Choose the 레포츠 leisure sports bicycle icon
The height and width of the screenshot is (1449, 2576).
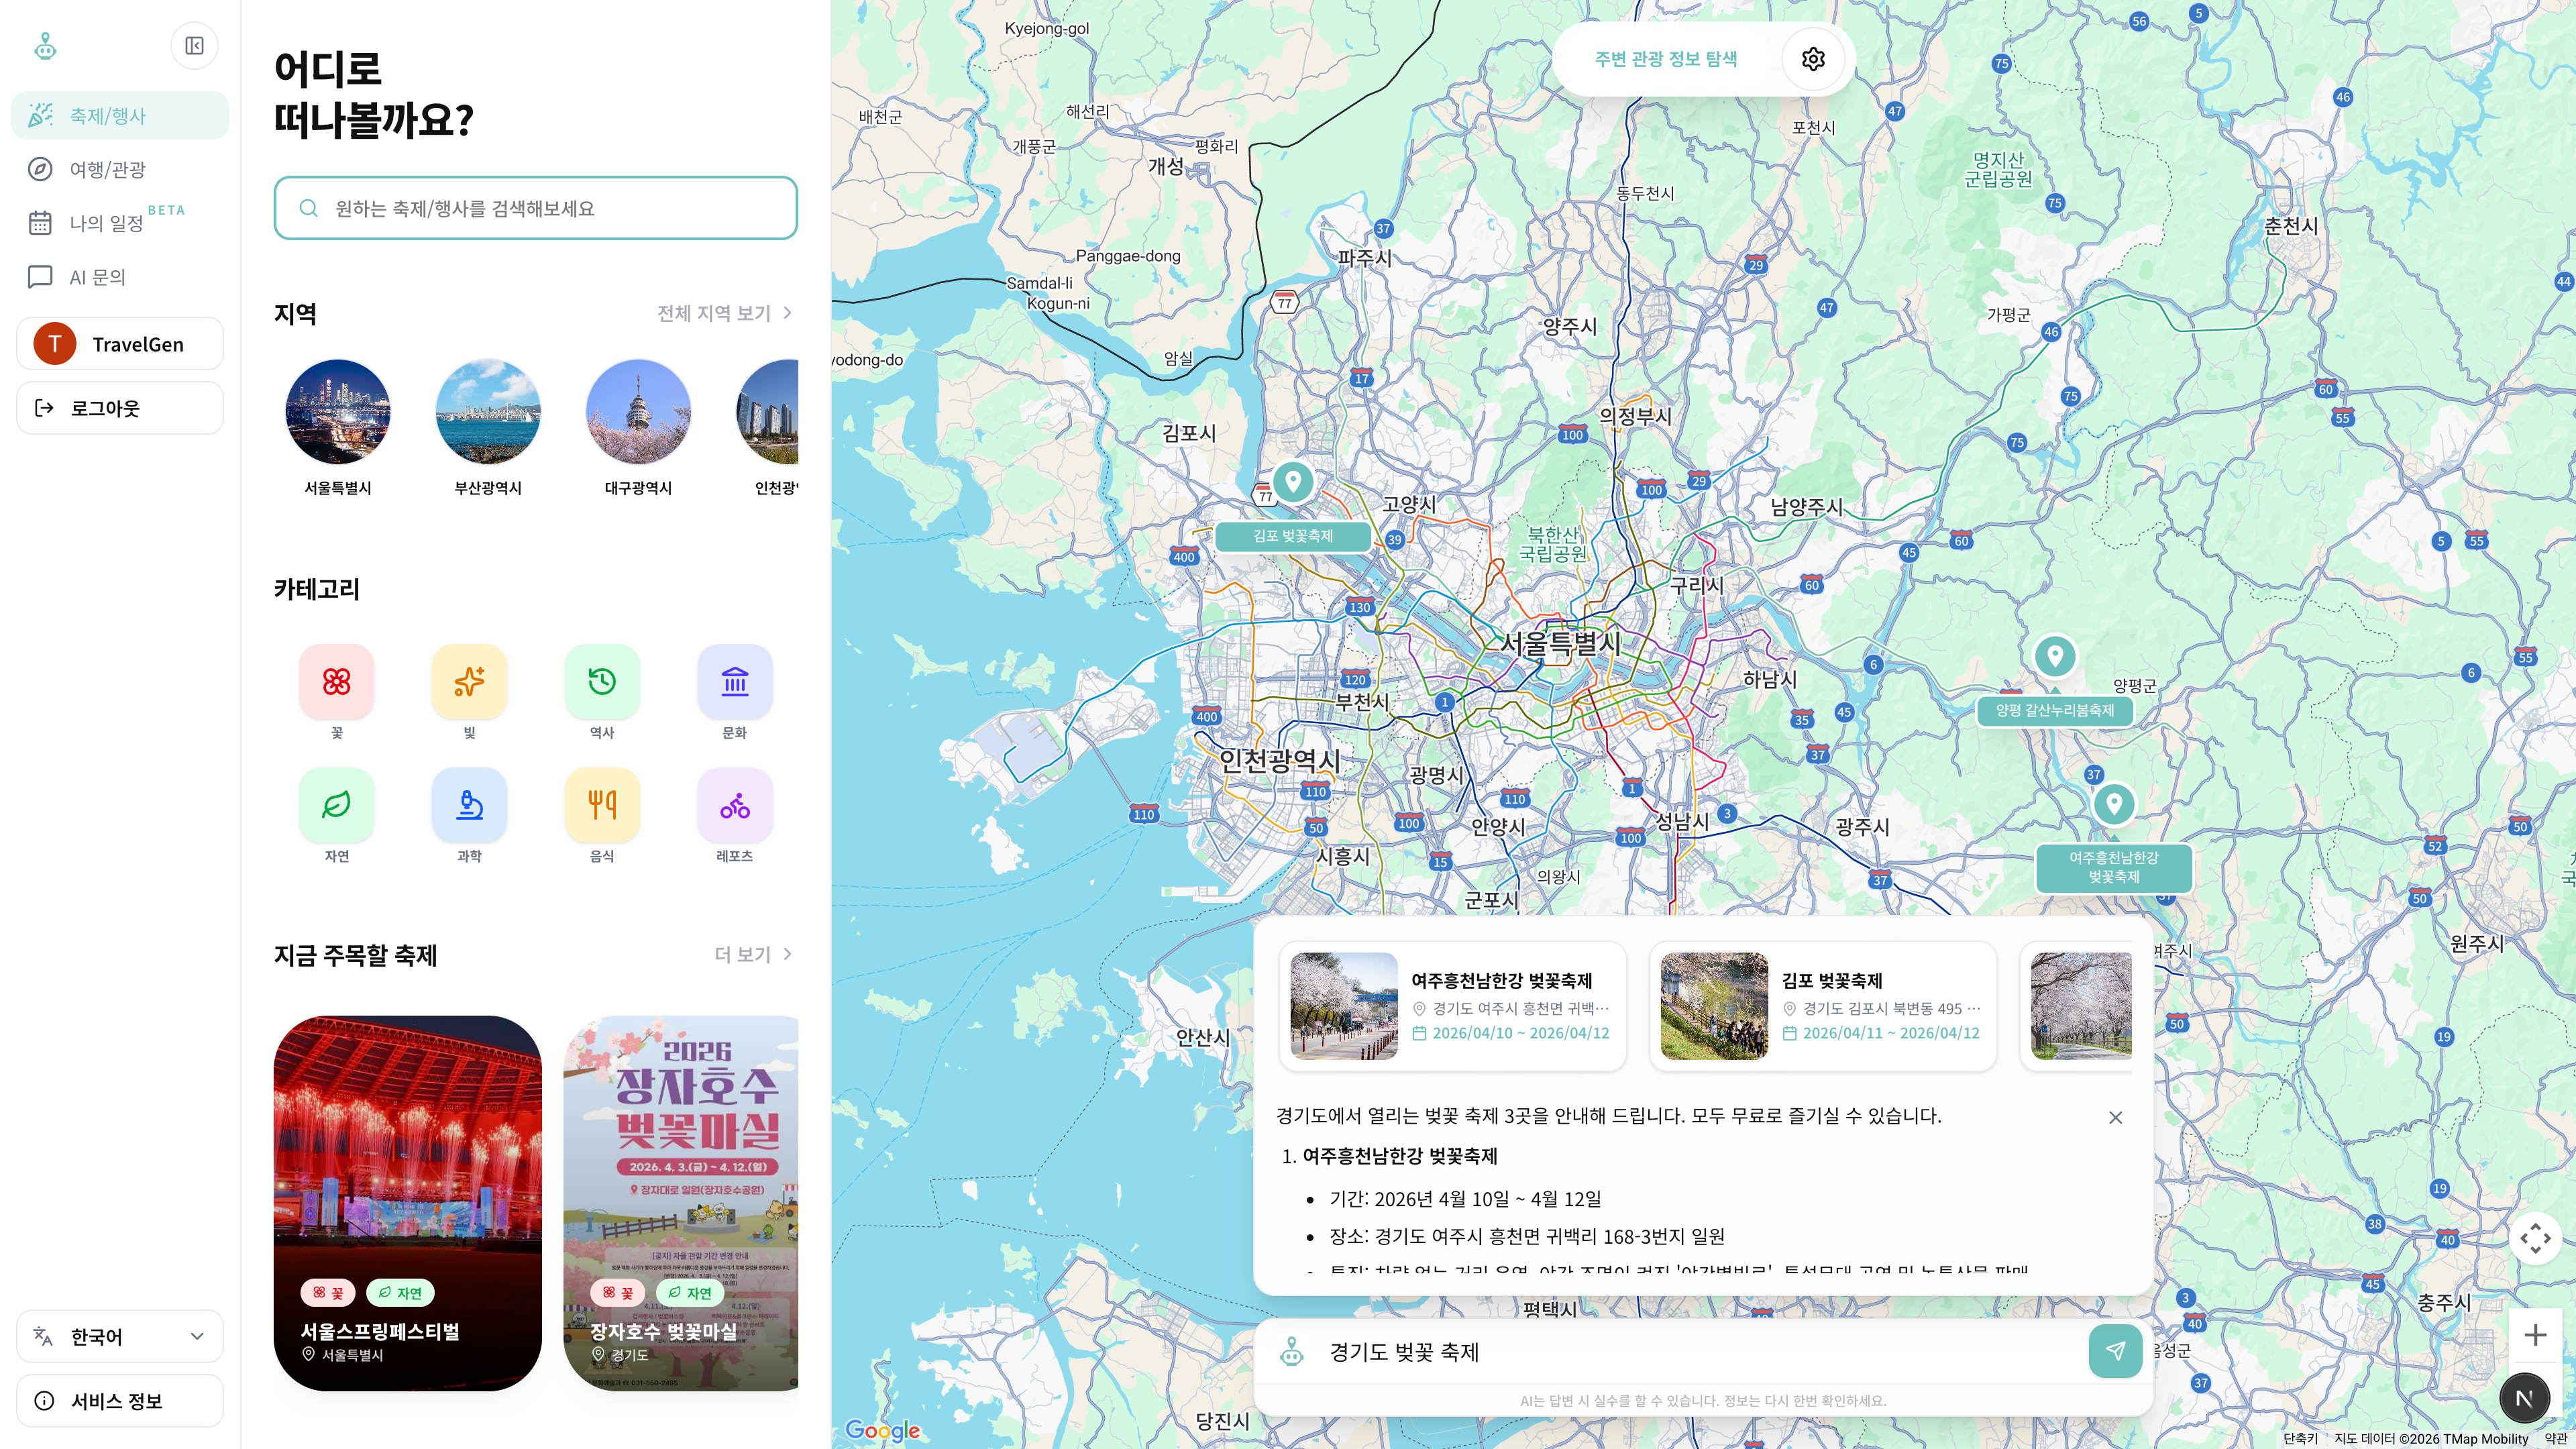(734, 805)
